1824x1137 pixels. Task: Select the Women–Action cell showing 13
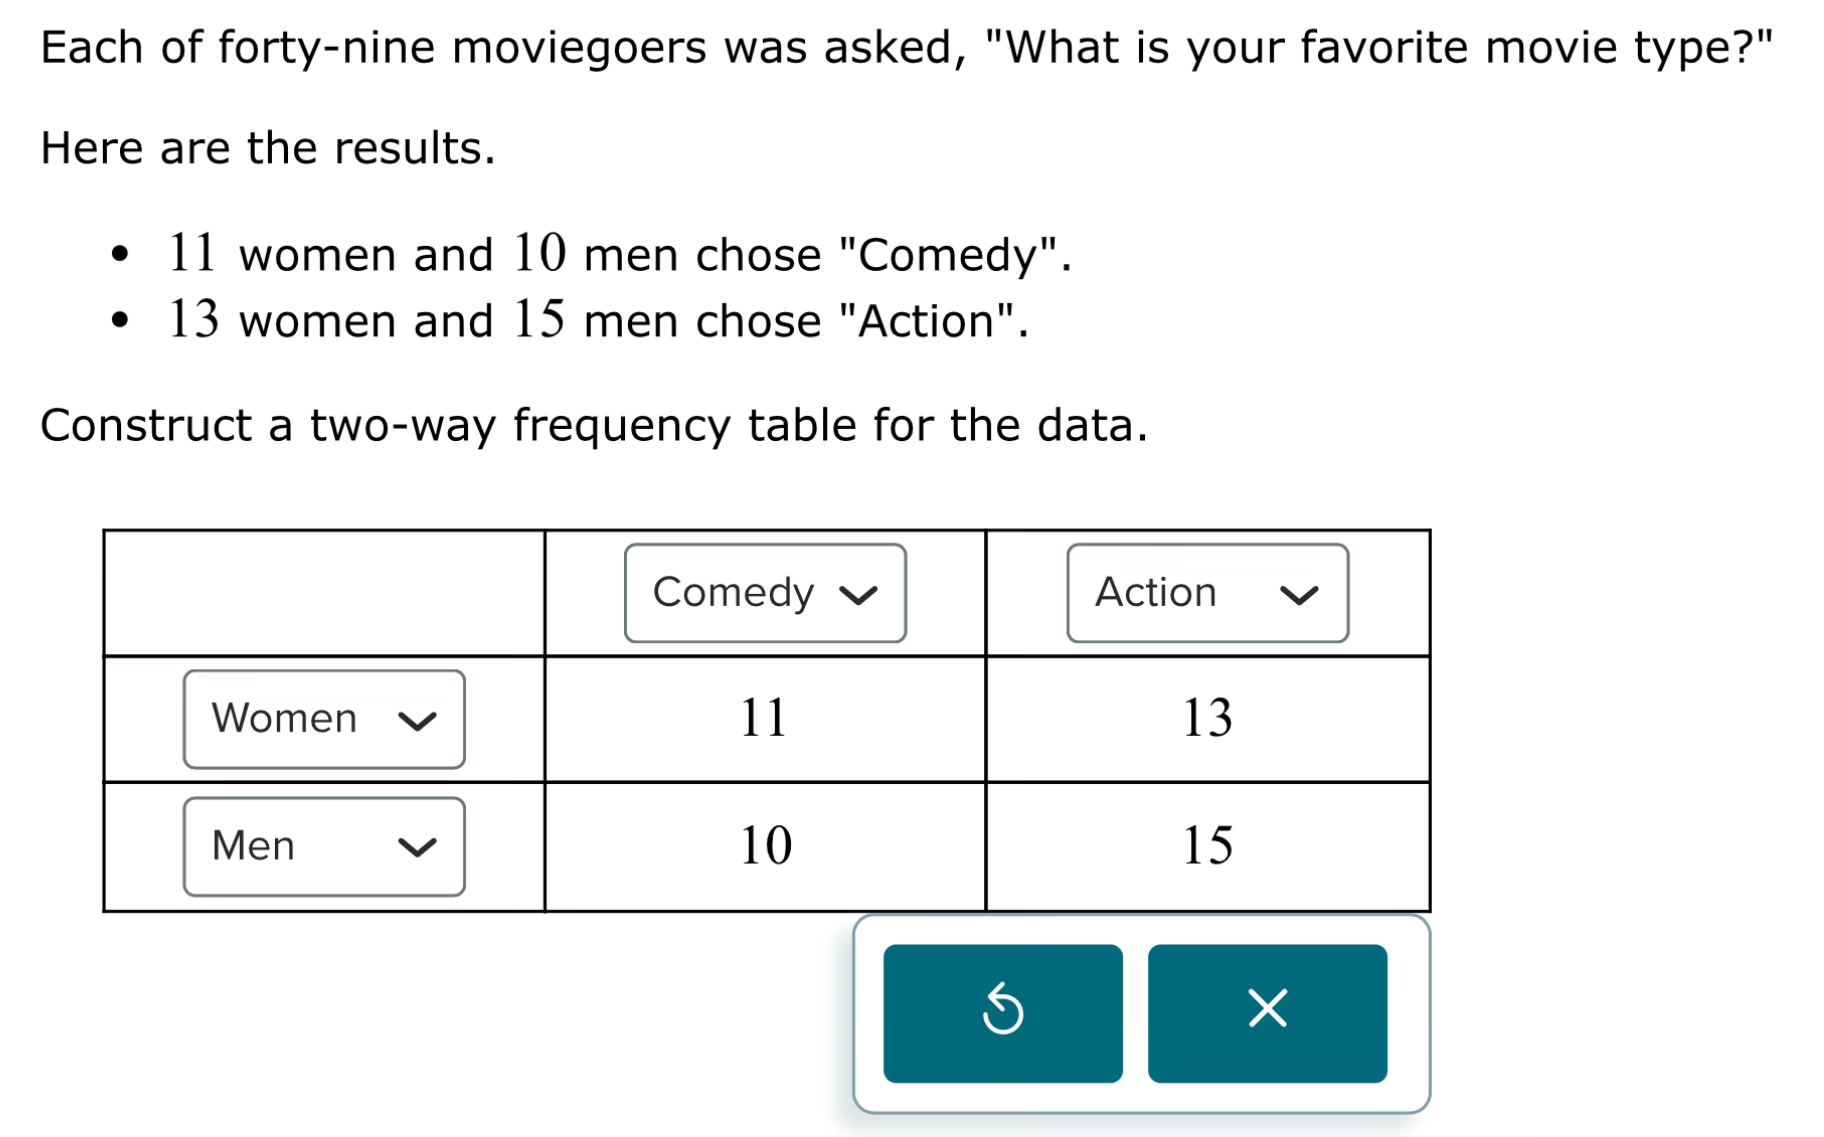(1207, 718)
